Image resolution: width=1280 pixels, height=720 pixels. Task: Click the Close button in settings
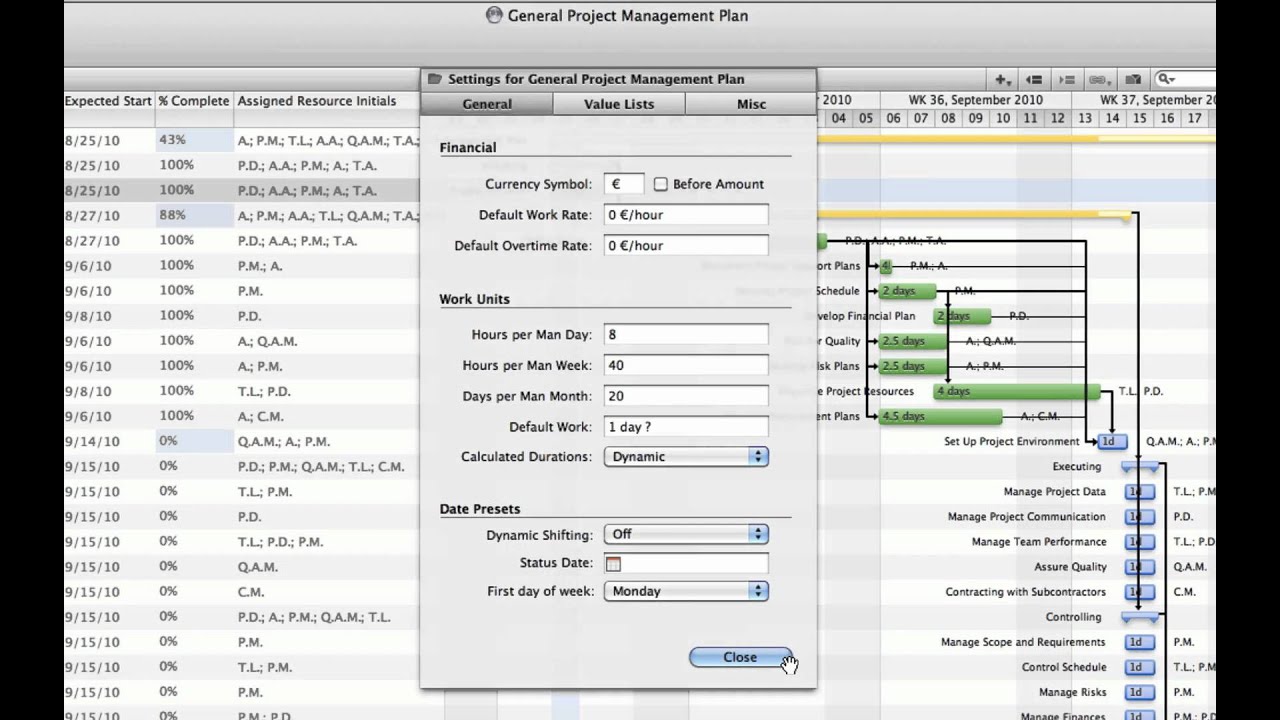click(x=740, y=657)
